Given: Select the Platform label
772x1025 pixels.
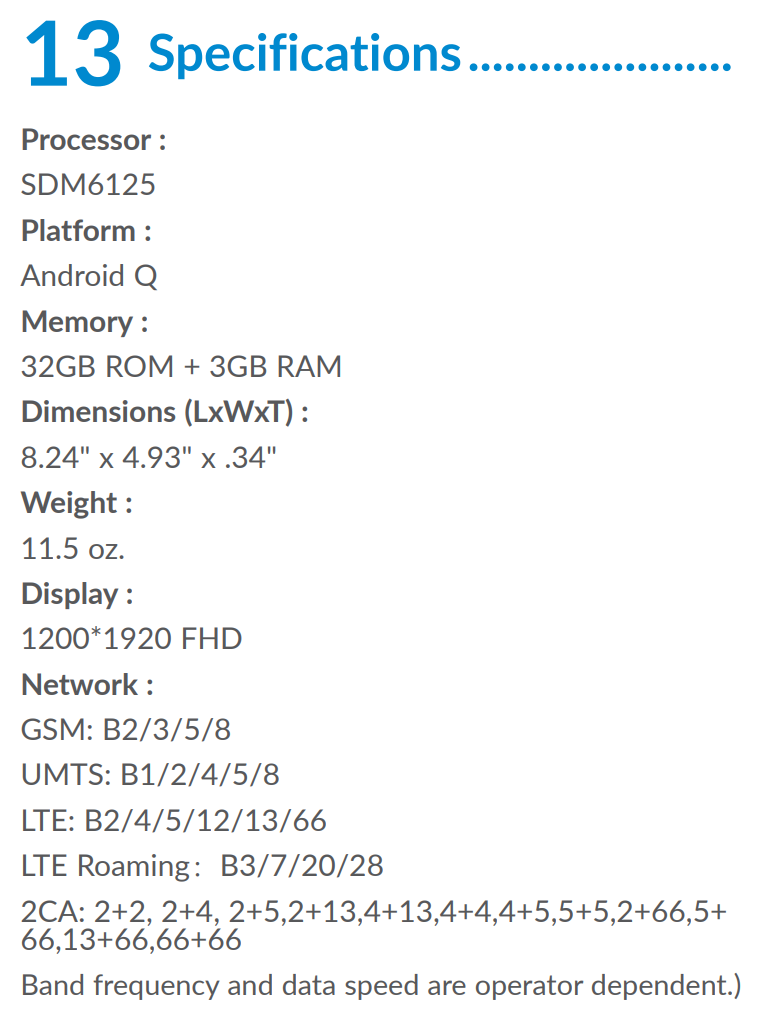Looking at the screenshot, I should pos(86,231).
